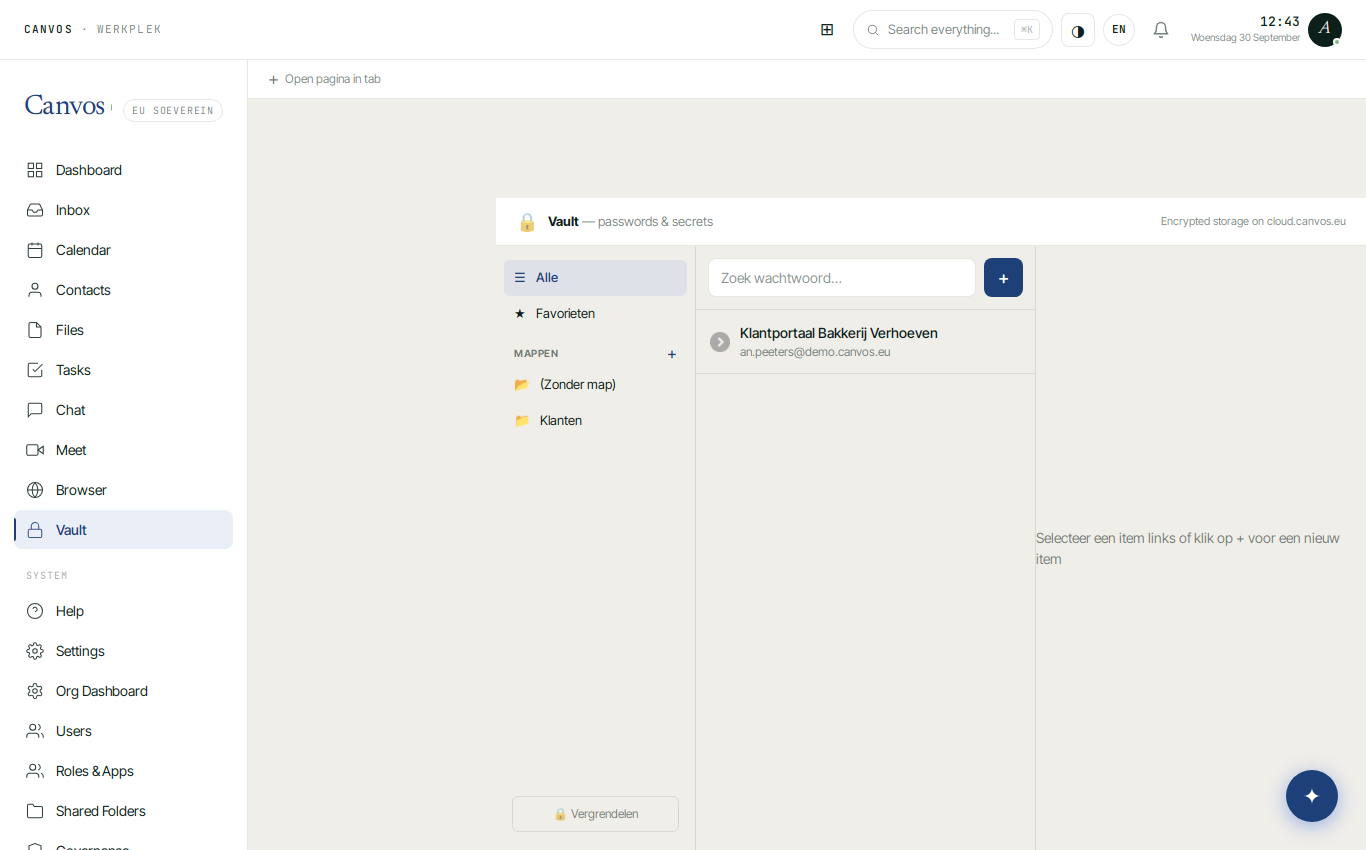
Task: Open the Dashboard from the sidebar
Action: (123, 170)
